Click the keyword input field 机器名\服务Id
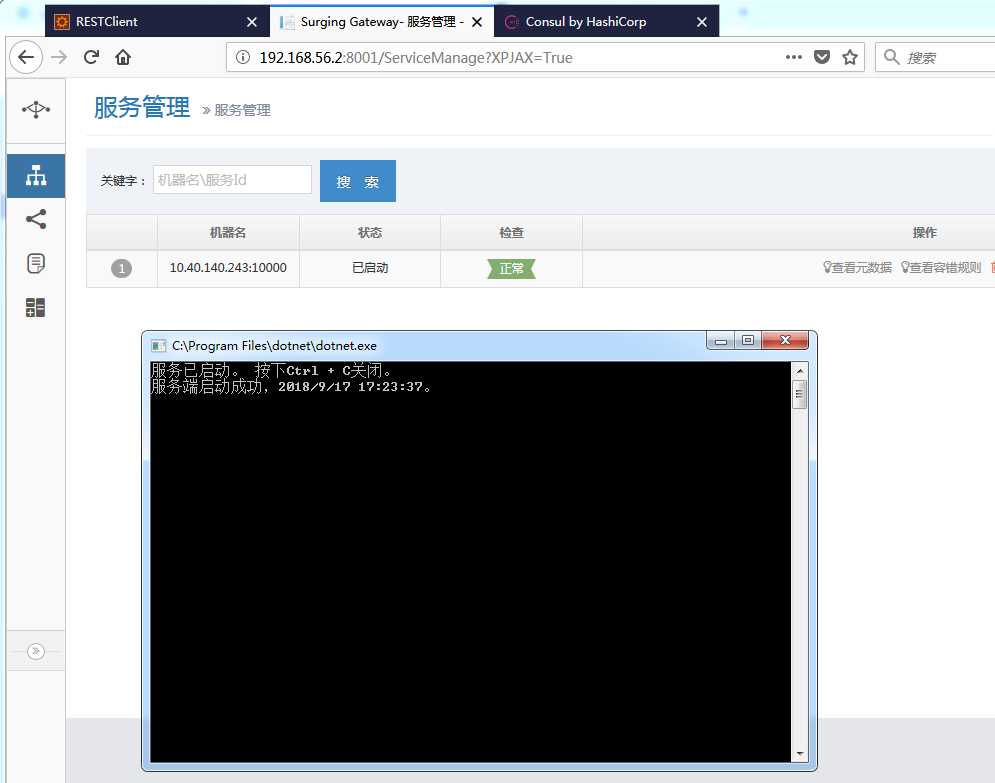This screenshot has height=783, width=995. point(232,180)
